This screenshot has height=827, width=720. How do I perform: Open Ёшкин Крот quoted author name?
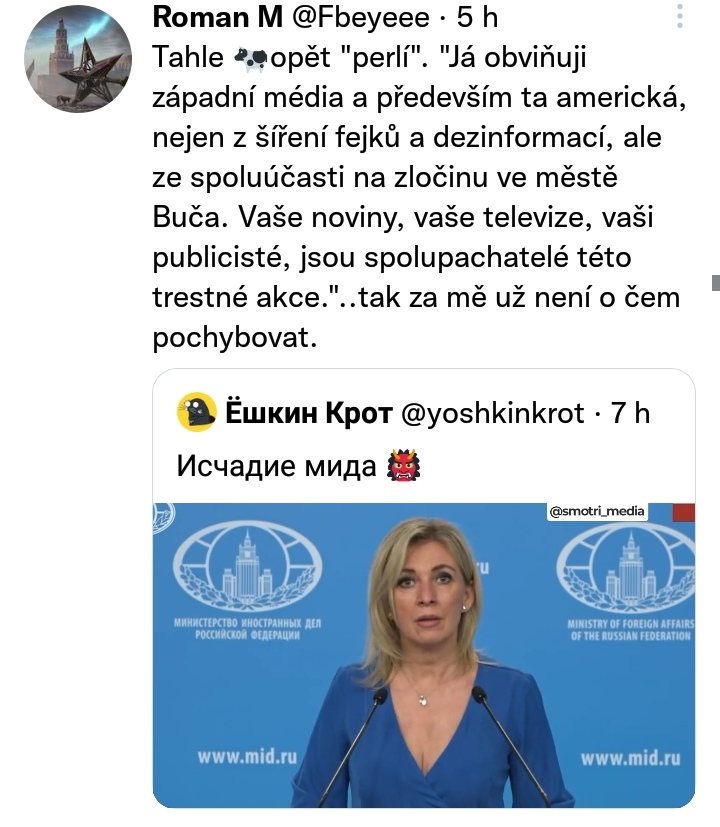click(309, 412)
